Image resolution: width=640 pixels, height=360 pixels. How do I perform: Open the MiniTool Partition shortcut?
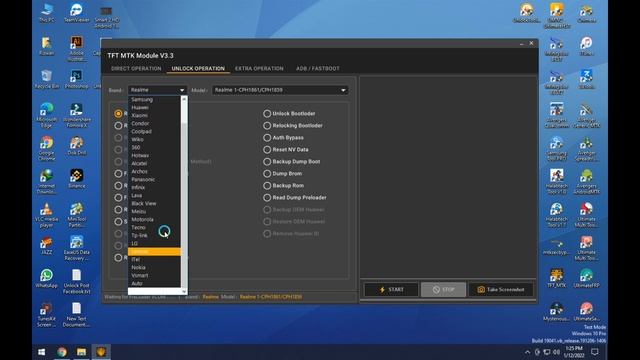(76, 215)
